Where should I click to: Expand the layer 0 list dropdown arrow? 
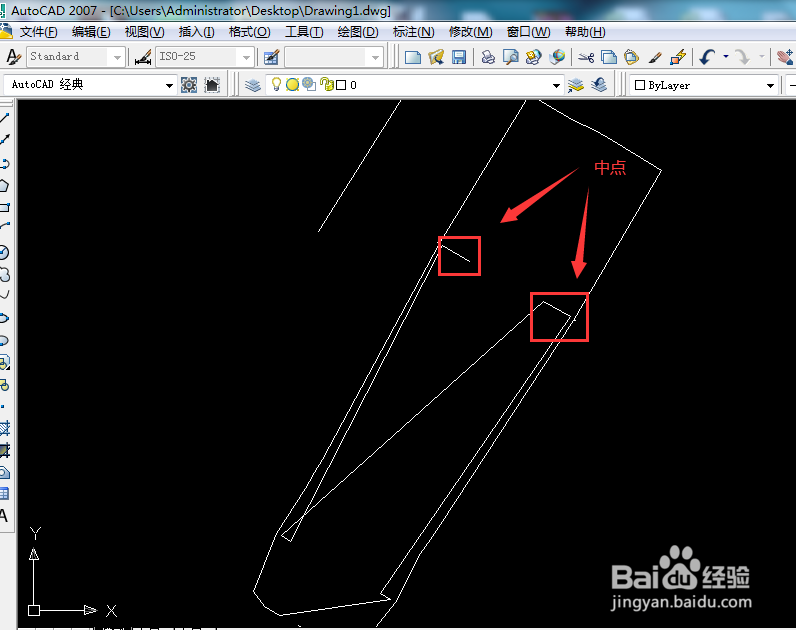(556, 85)
